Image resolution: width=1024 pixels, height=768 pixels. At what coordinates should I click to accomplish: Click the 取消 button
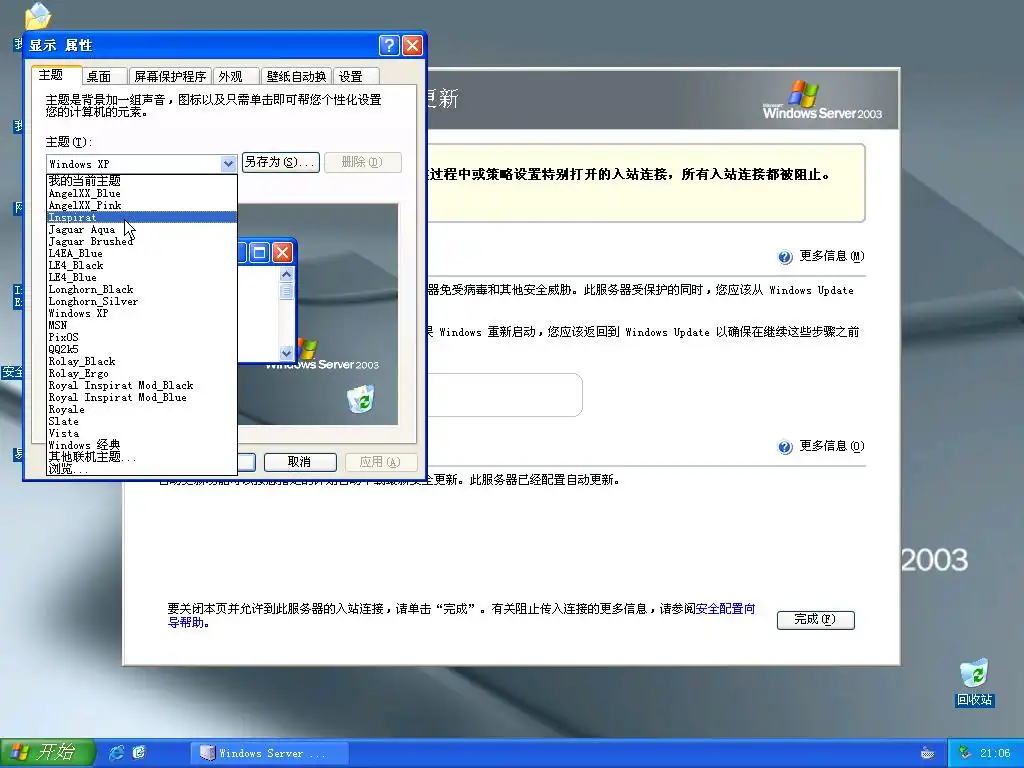(300, 462)
